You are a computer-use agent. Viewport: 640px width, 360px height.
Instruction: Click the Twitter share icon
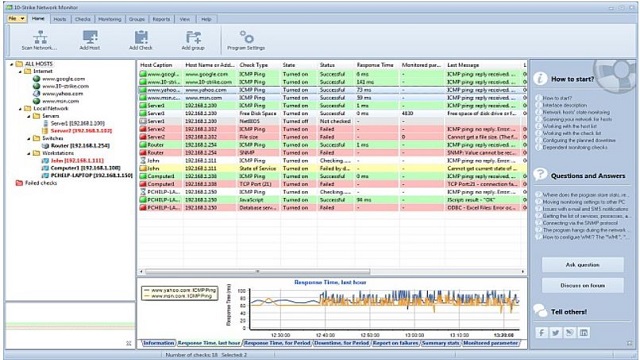(556, 333)
